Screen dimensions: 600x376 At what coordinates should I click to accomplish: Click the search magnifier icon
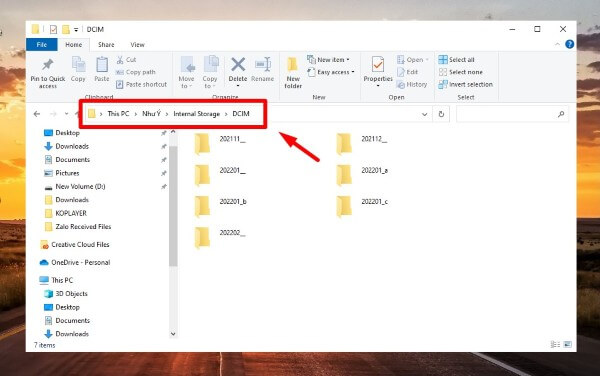(x=561, y=114)
